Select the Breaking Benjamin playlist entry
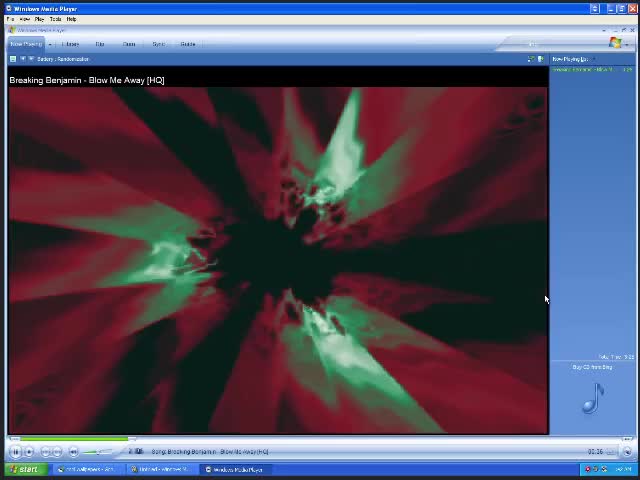Viewport: 640px width, 480px height. click(x=592, y=70)
